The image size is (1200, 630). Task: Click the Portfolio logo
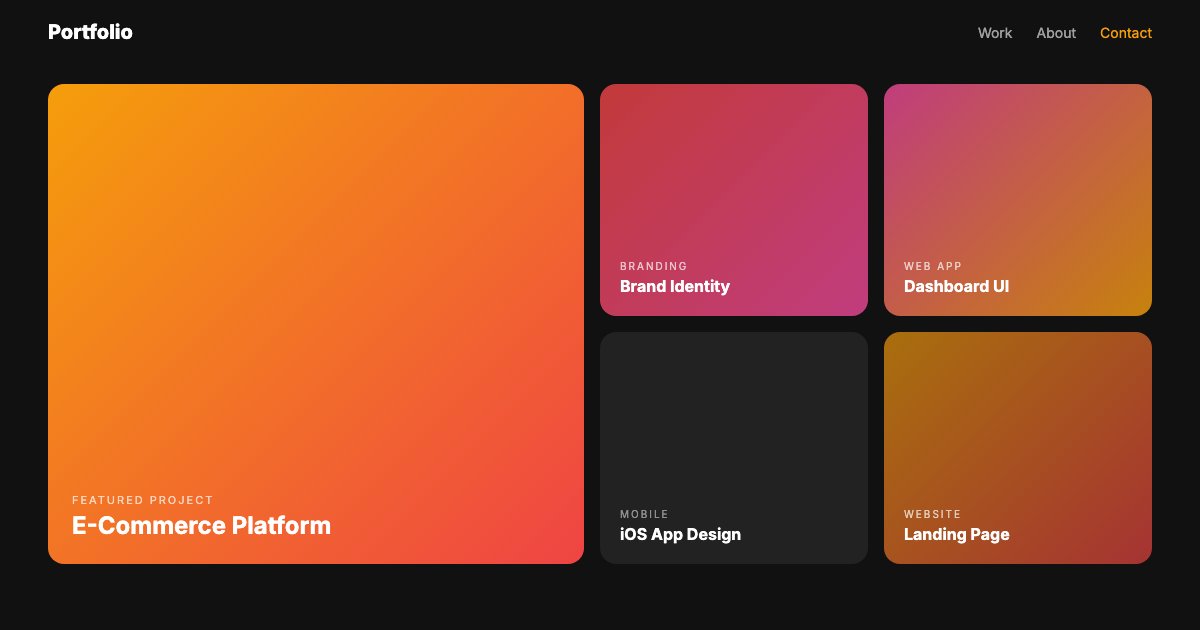(x=90, y=31)
